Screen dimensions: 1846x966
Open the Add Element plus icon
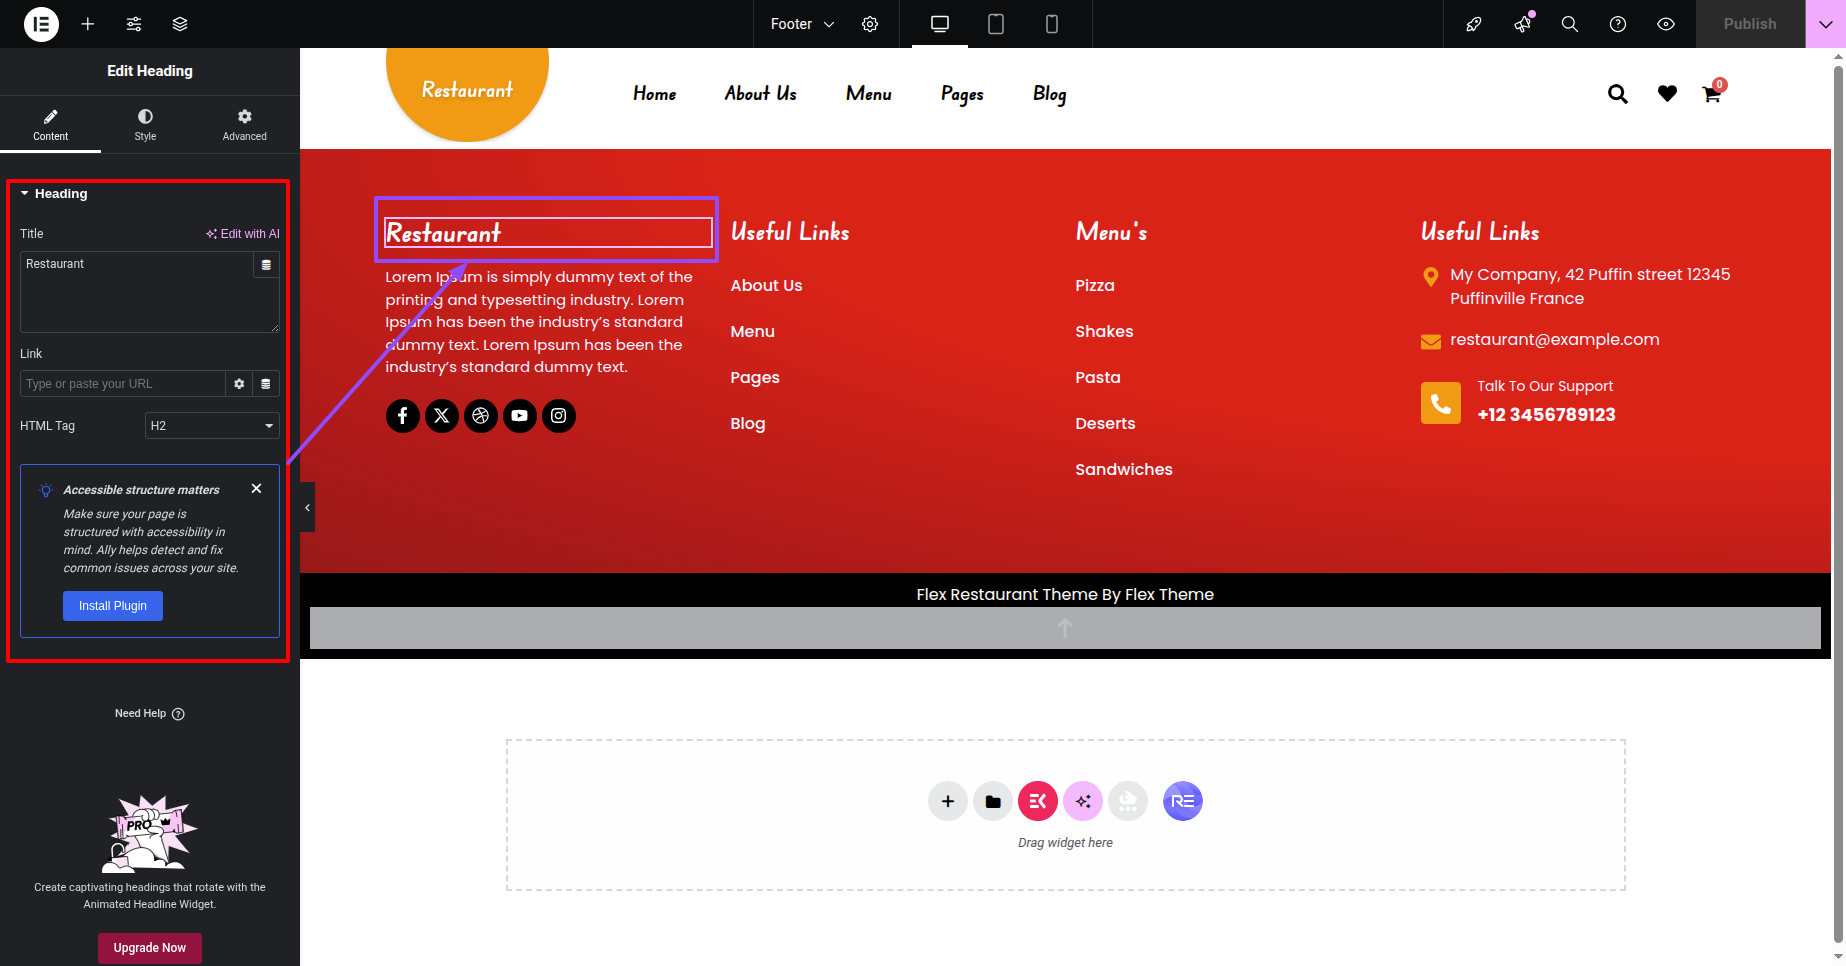pos(88,24)
